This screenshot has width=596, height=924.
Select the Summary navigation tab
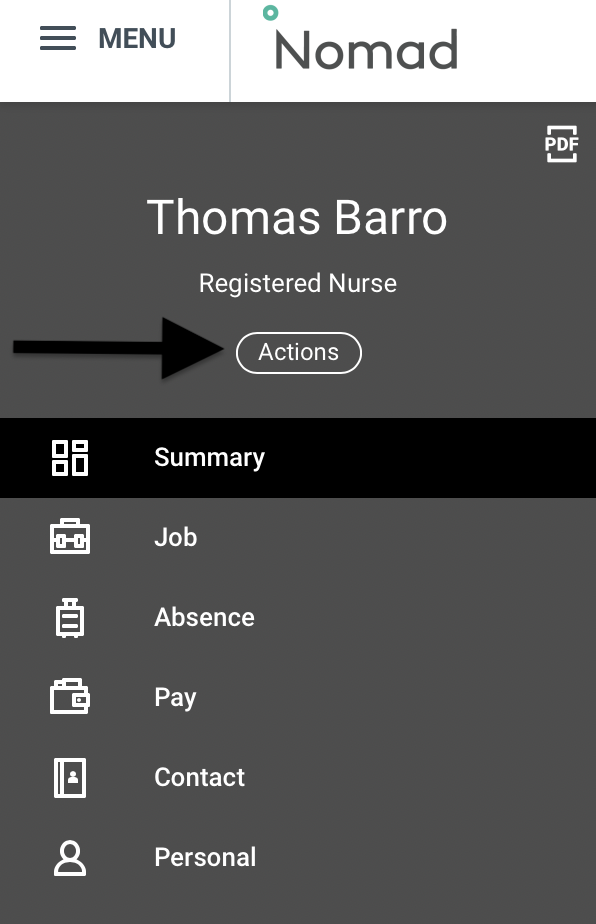pyautogui.click(x=209, y=457)
